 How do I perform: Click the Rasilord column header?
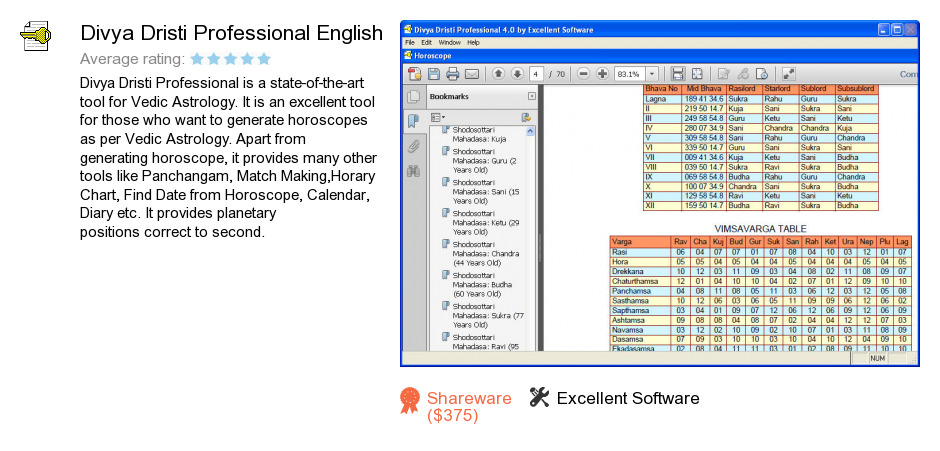pos(744,89)
